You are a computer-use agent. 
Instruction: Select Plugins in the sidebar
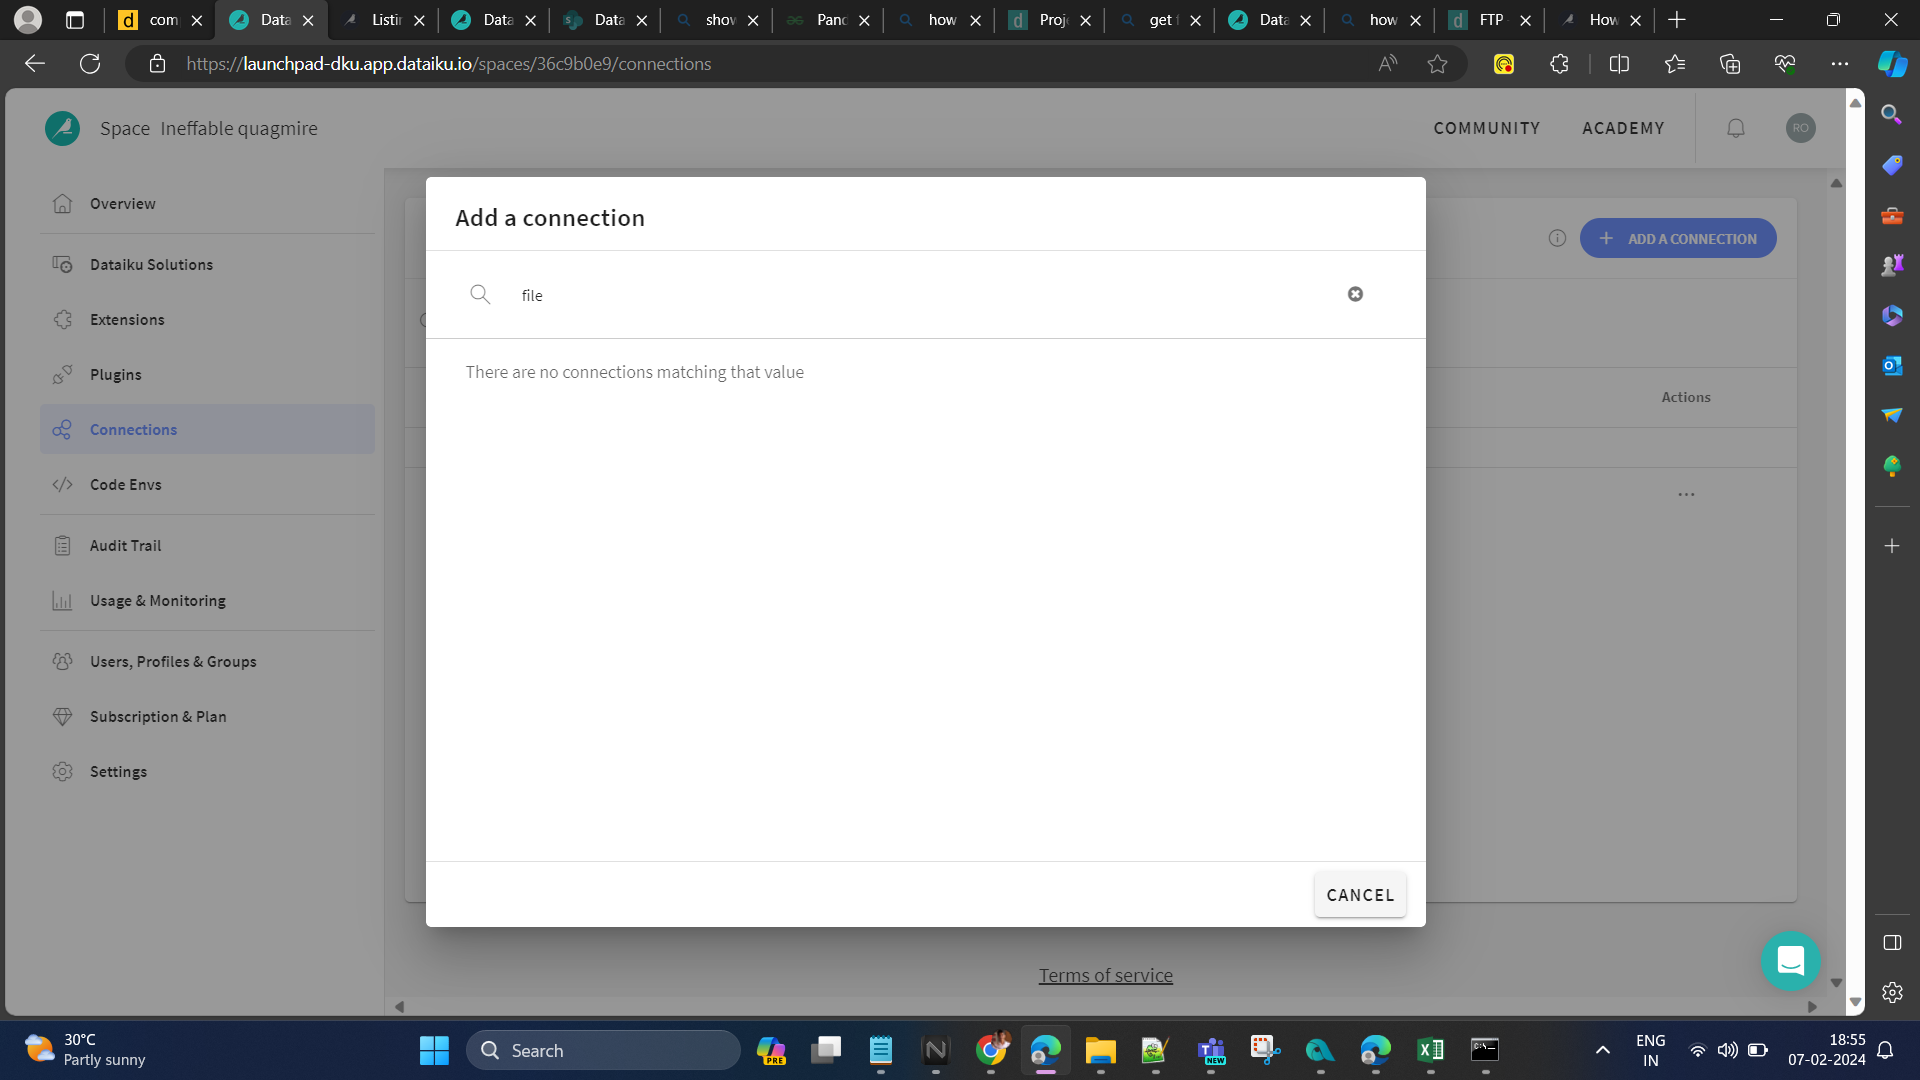tap(207, 375)
